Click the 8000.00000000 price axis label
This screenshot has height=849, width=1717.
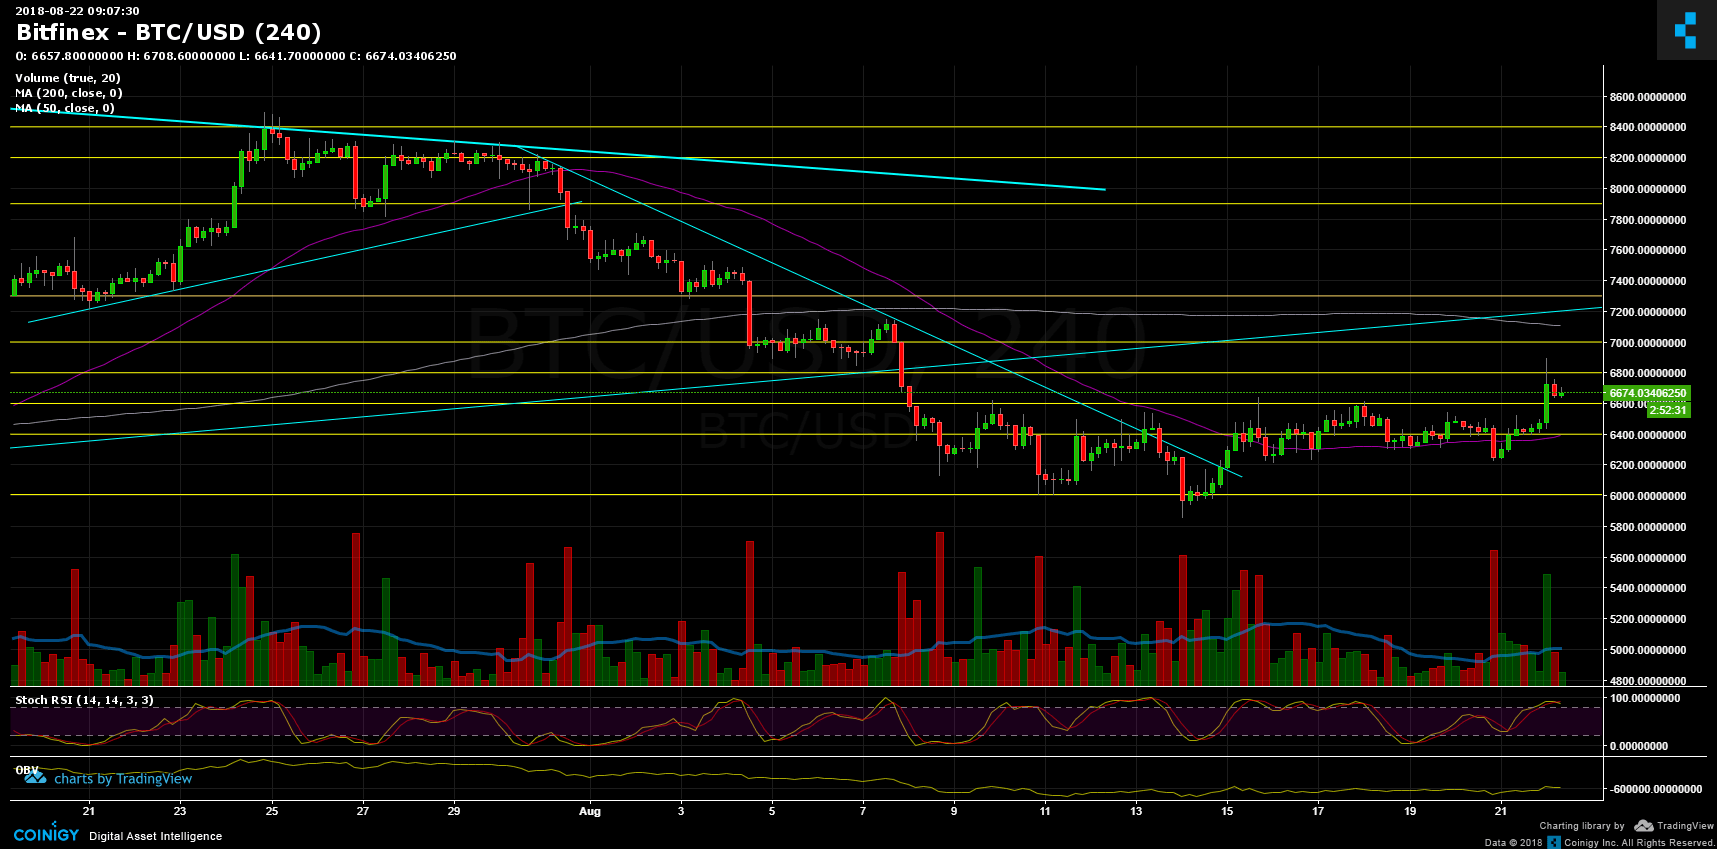[1648, 189]
